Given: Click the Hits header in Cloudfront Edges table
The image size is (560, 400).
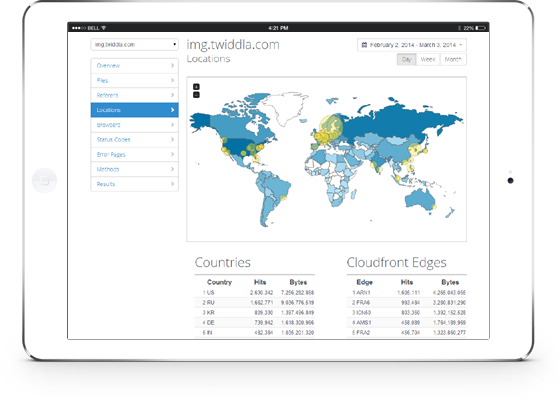Looking at the screenshot, I should 407,282.
